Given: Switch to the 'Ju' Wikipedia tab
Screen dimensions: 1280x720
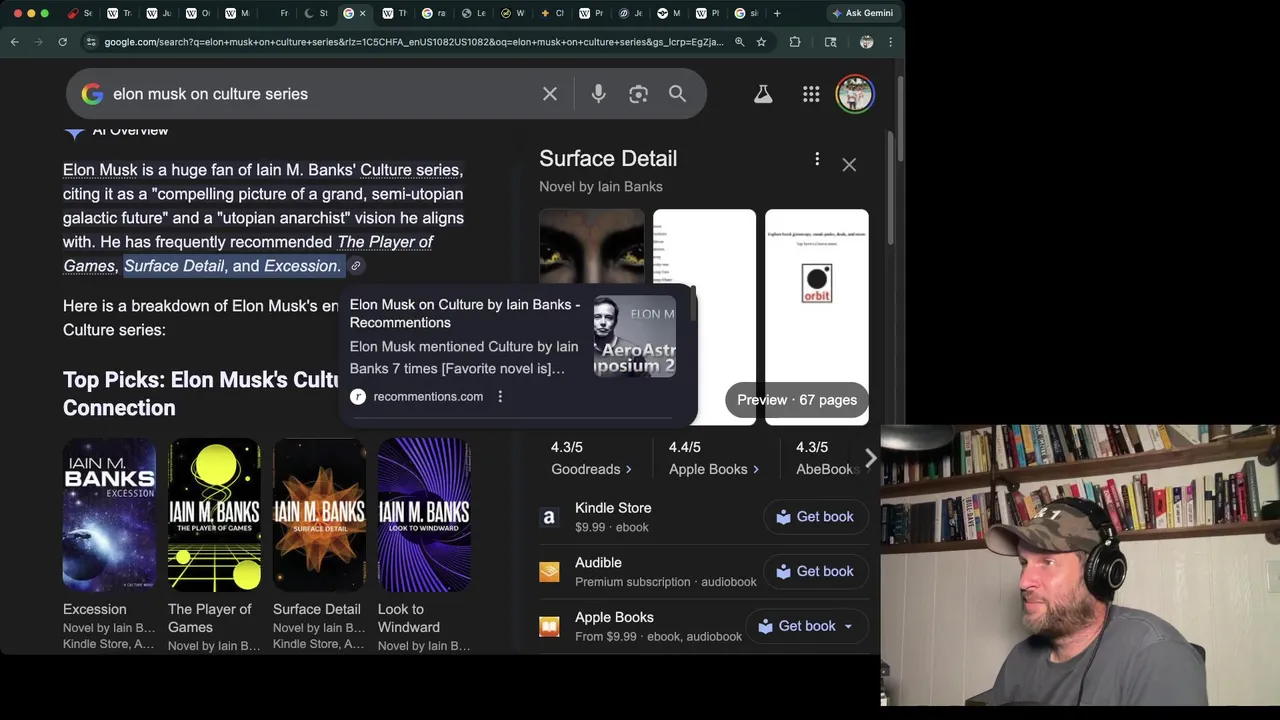Looking at the screenshot, I should (158, 13).
